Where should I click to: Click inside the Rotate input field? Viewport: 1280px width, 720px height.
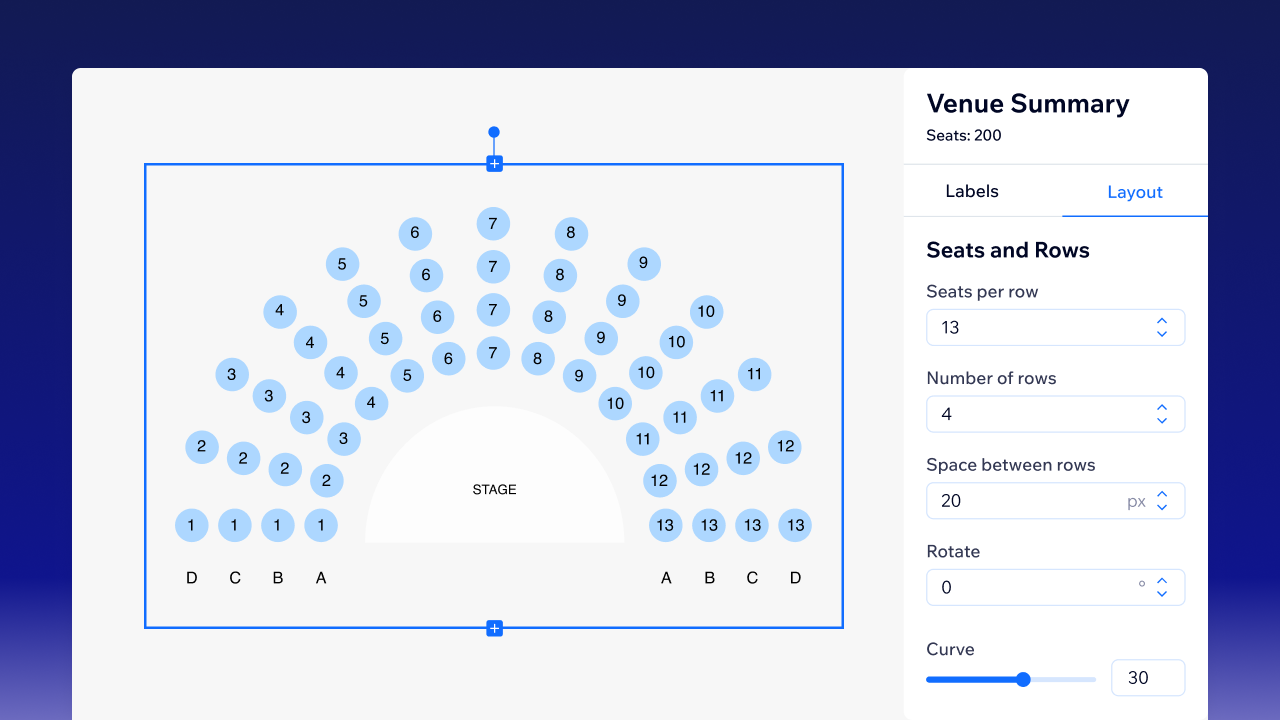coord(1020,587)
